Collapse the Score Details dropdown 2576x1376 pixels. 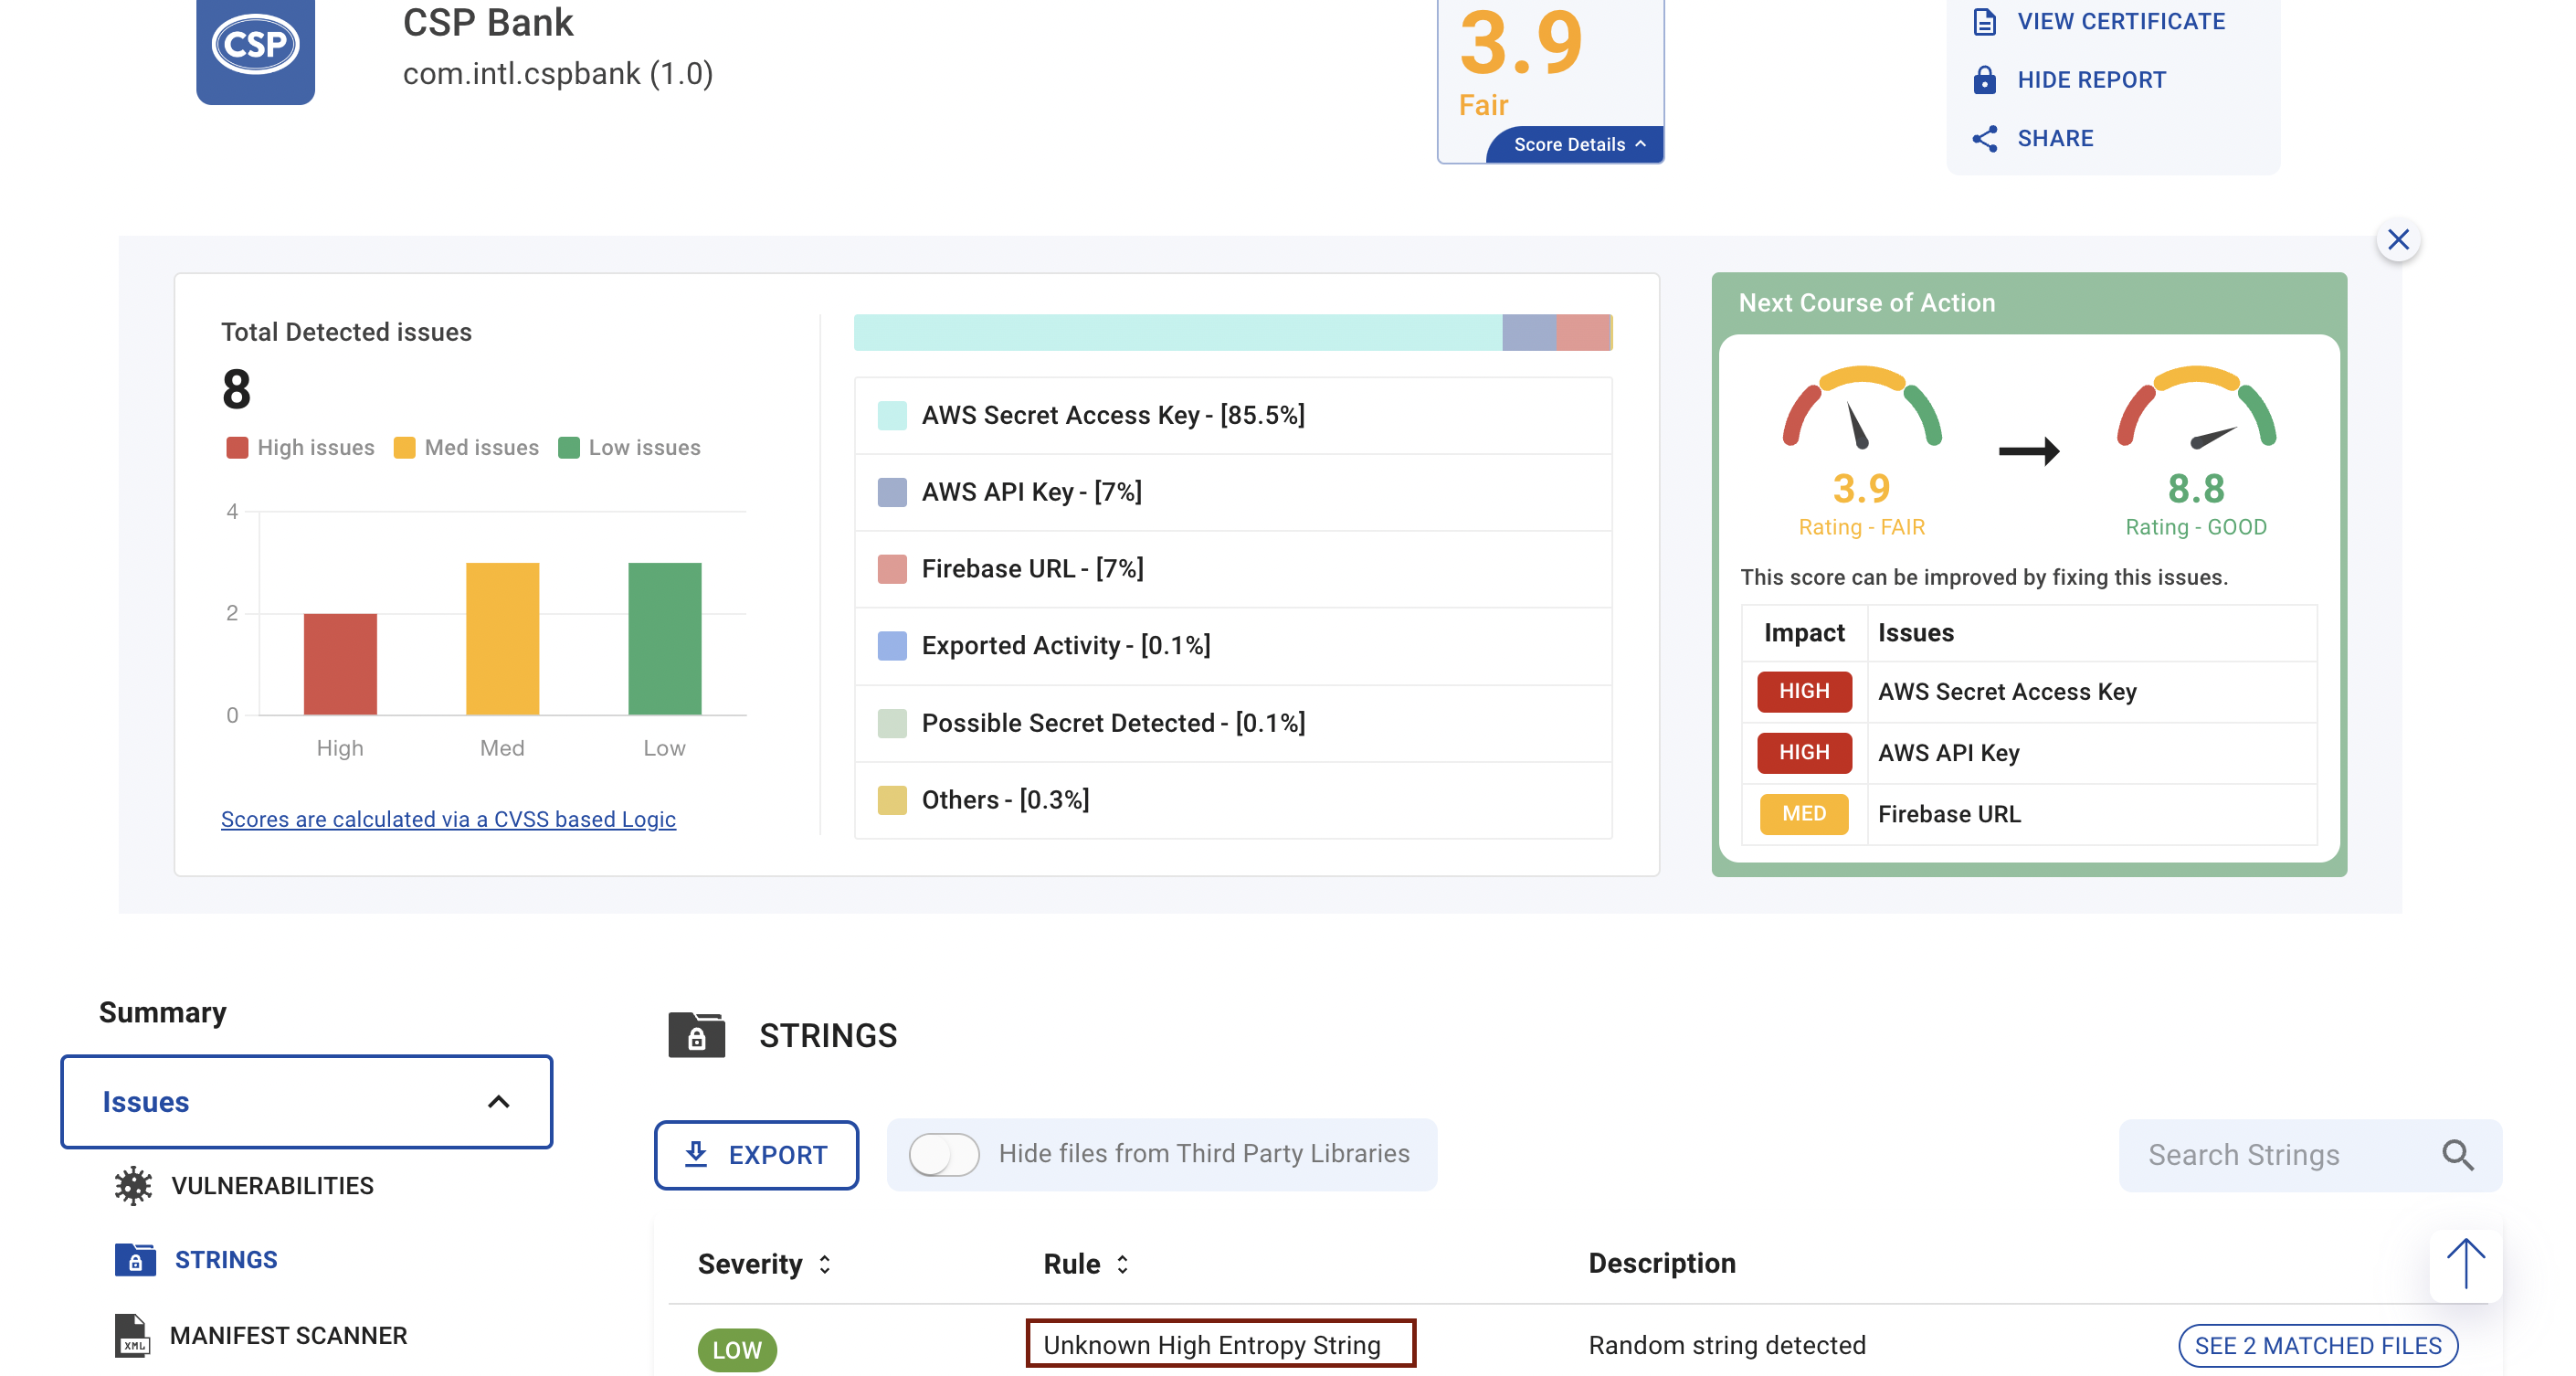tap(1577, 144)
